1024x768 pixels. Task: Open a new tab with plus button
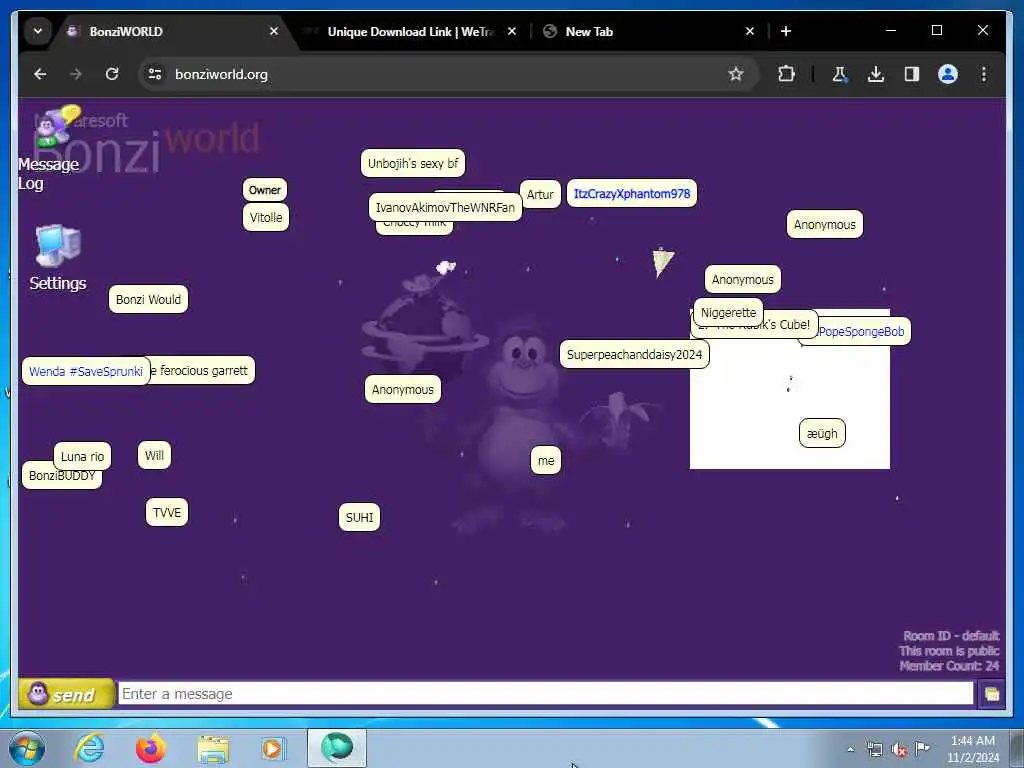(x=786, y=31)
